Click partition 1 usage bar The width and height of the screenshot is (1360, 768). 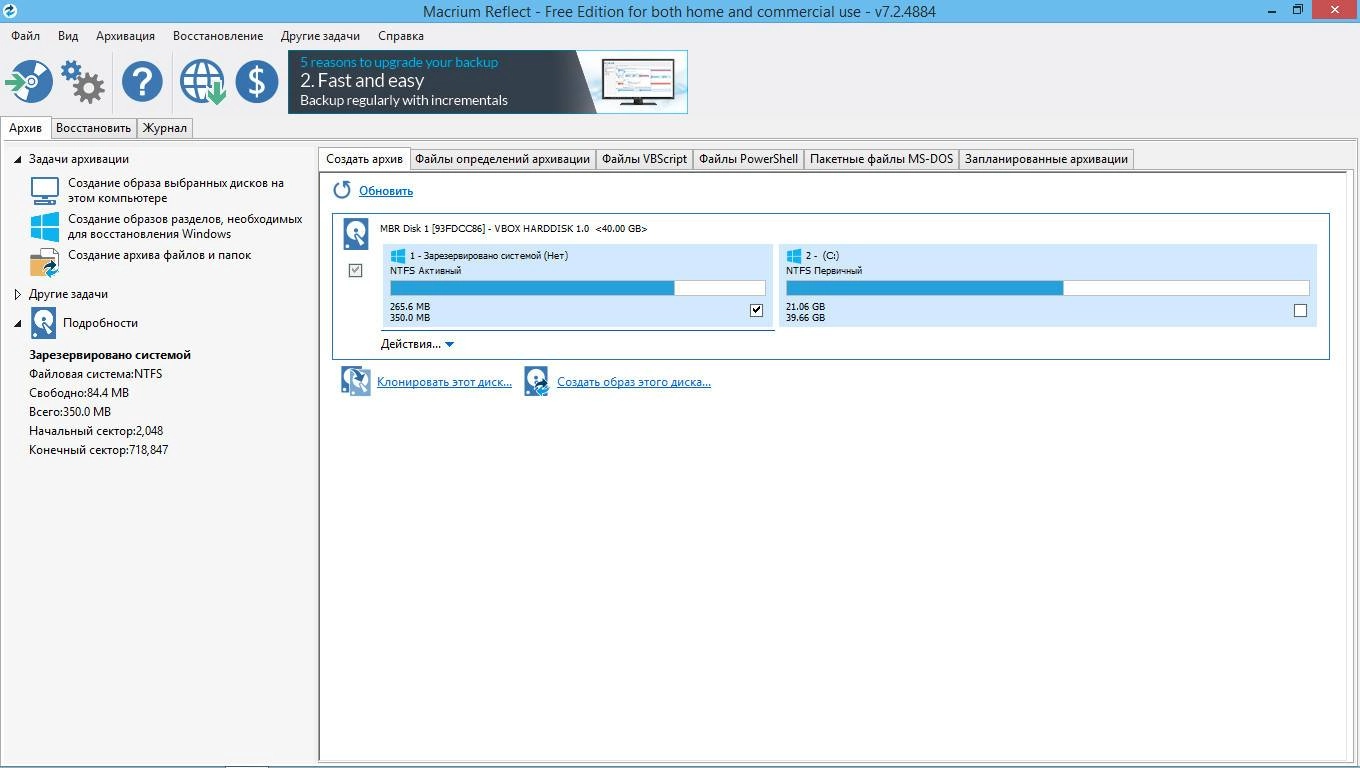pyautogui.click(x=577, y=288)
